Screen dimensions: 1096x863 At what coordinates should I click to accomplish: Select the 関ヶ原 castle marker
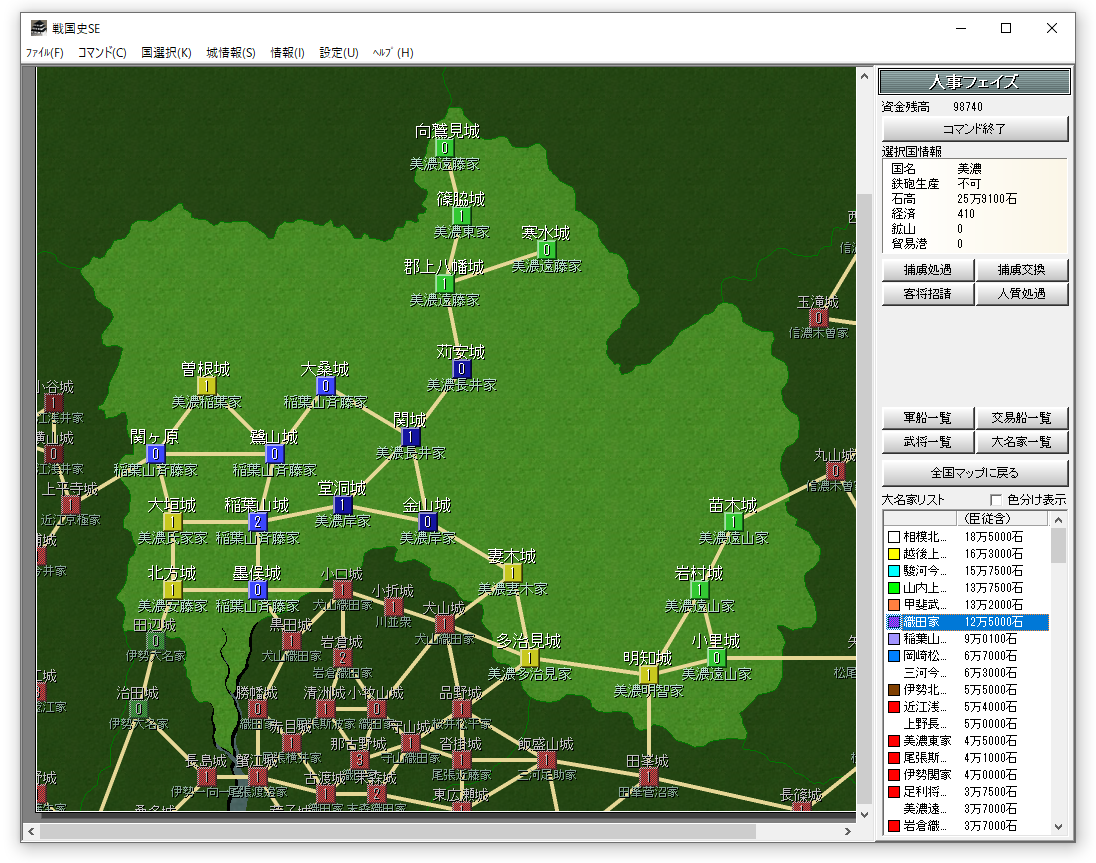tap(155, 453)
